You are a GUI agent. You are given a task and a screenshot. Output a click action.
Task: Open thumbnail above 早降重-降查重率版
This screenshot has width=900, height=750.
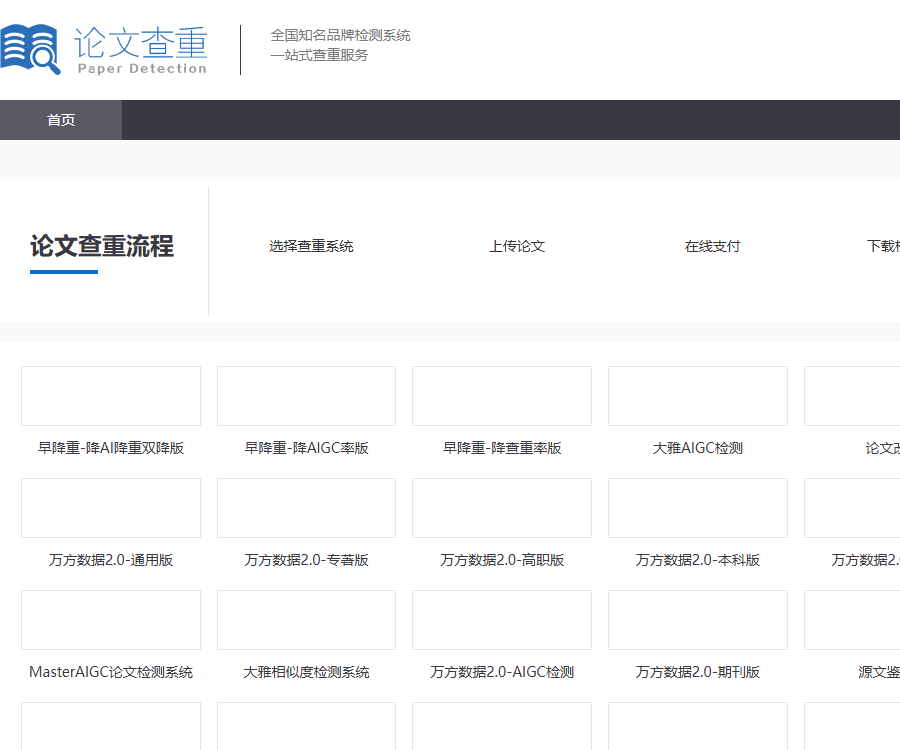(x=502, y=396)
